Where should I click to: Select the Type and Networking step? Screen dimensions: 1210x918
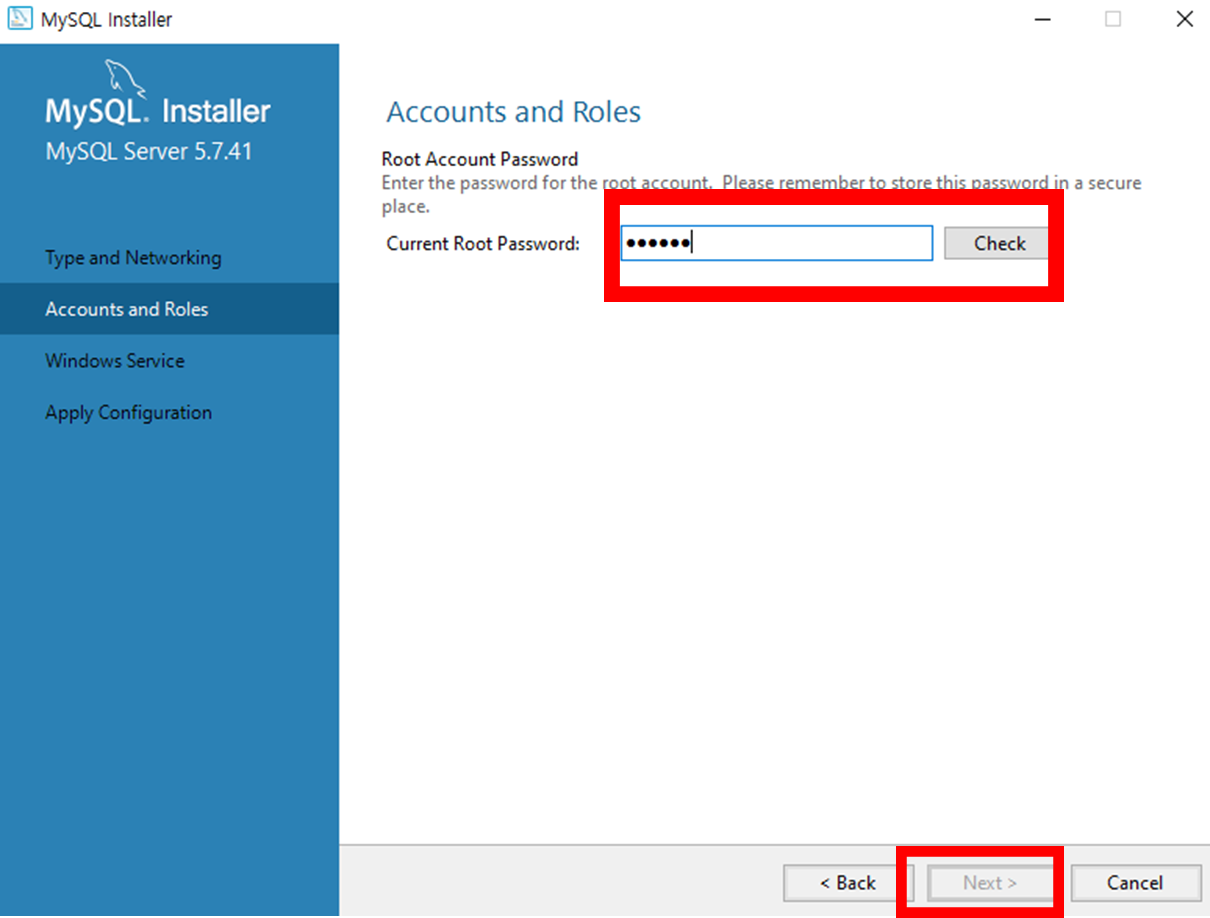click(170, 258)
